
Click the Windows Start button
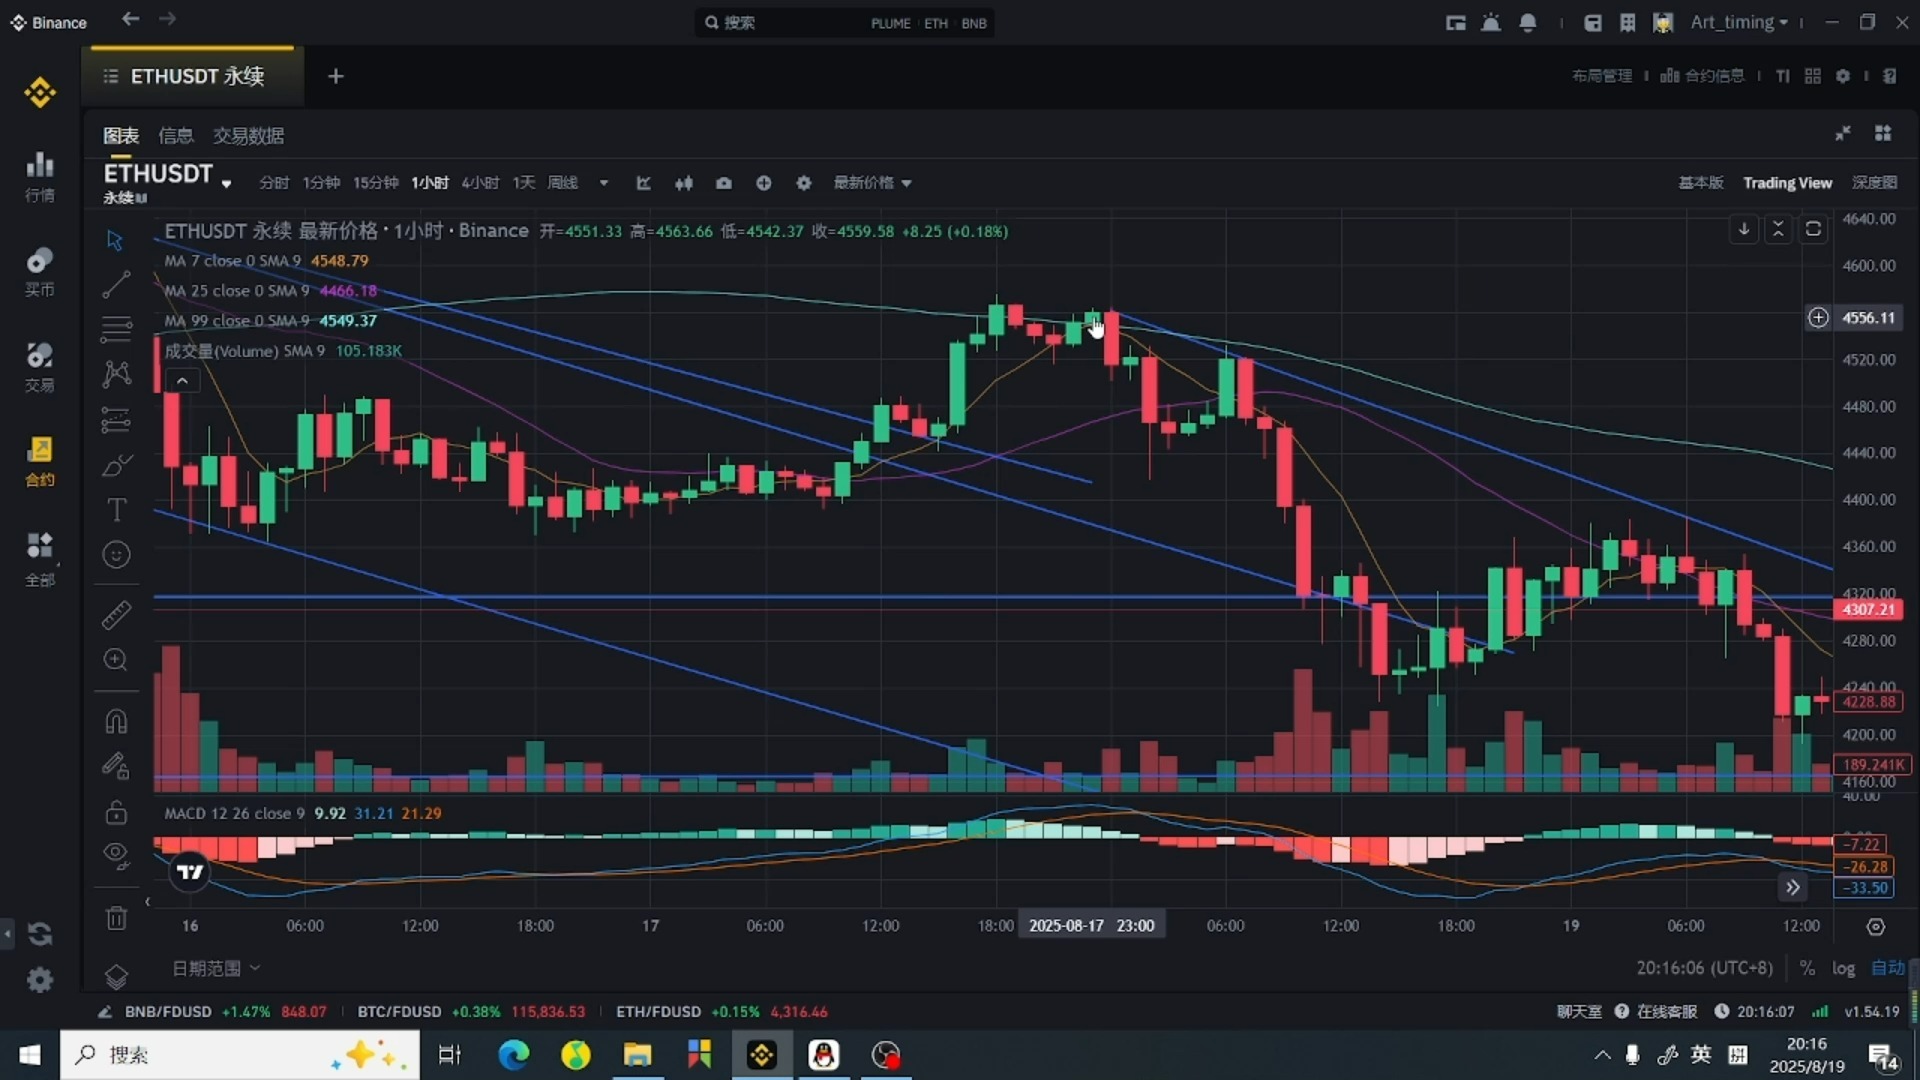coord(30,1055)
